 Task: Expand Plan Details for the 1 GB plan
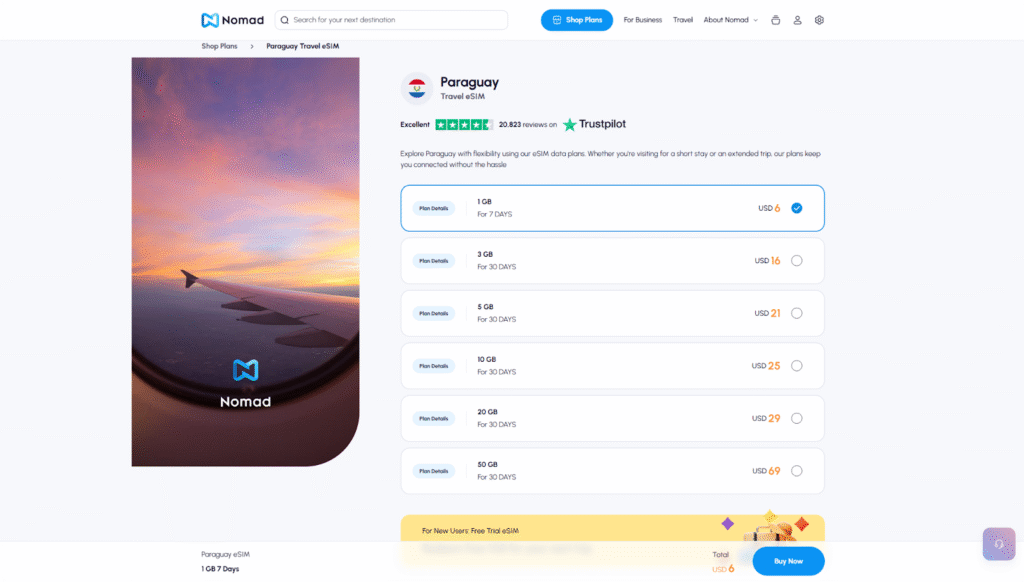(433, 208)
